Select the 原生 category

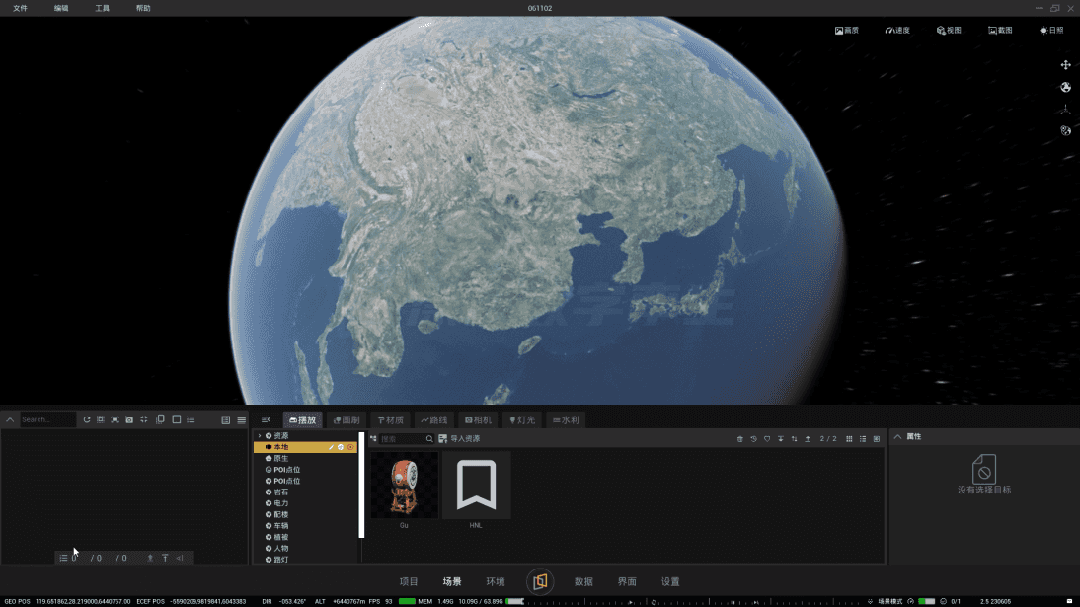[280, 458]
